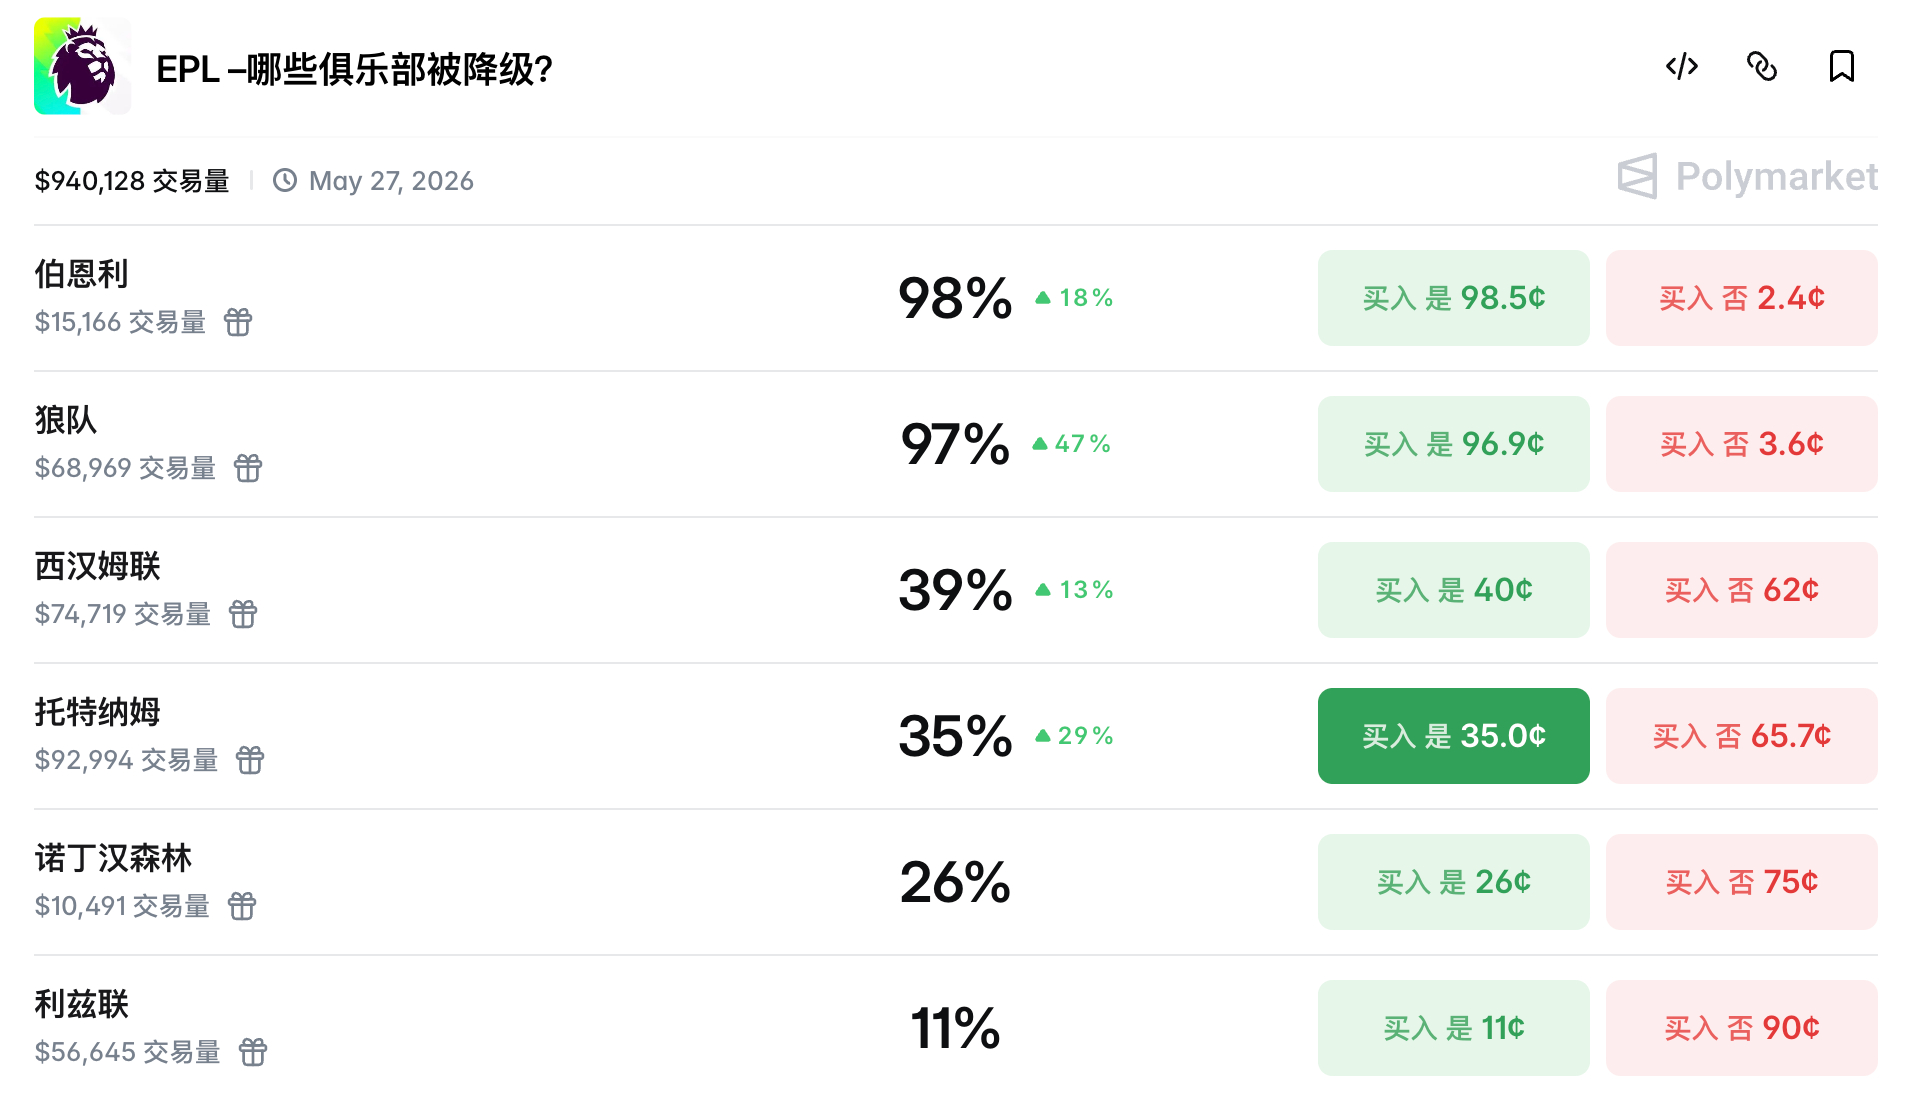The height and width of the screenshot is (1100, 1928).
Task: Click the EPL lion crest image
Action: pos(82,64)
